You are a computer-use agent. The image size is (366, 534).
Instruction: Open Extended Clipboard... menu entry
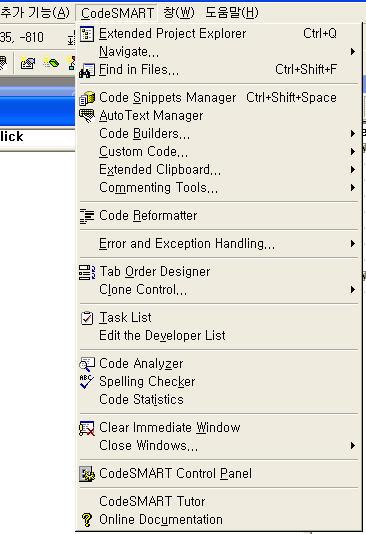[219, 170]
